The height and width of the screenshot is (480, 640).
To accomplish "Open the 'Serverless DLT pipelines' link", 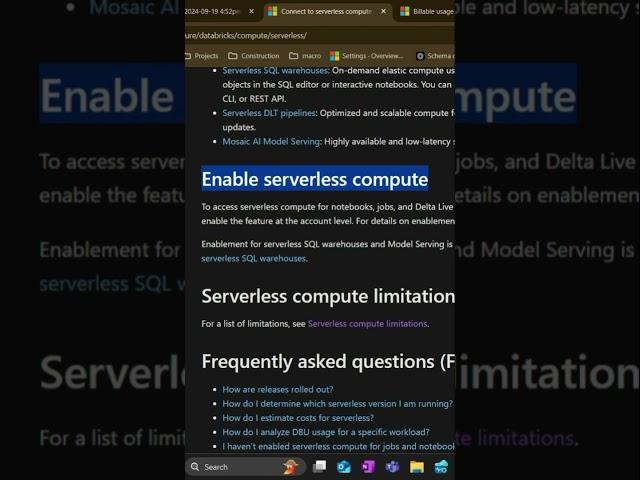I will (x=269, y=113).
